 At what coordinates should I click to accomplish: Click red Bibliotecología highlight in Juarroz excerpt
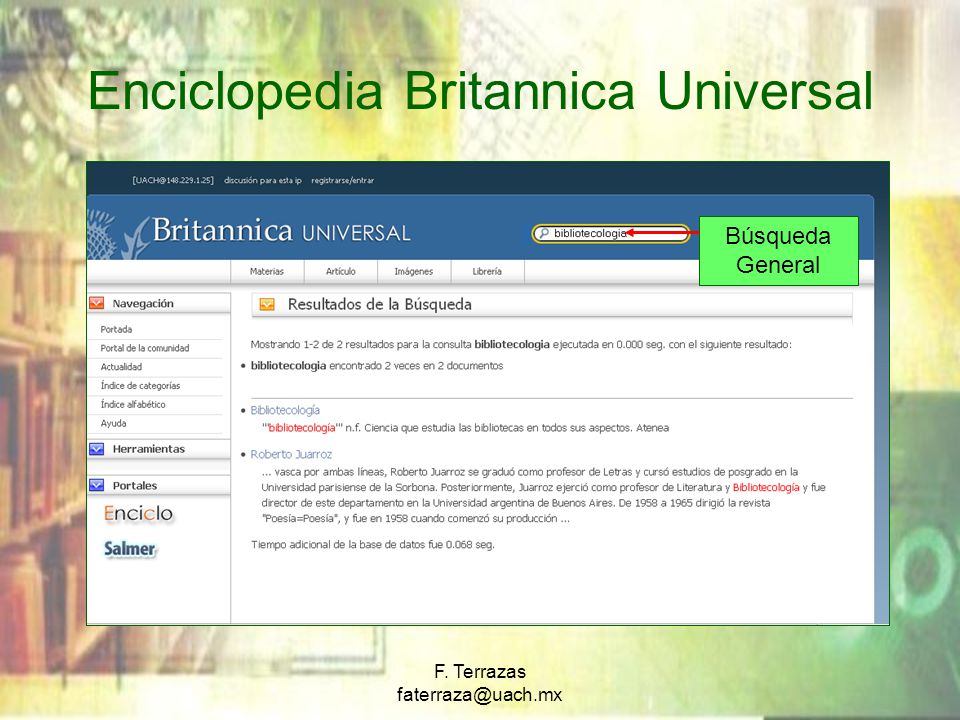tap(766, 487)
